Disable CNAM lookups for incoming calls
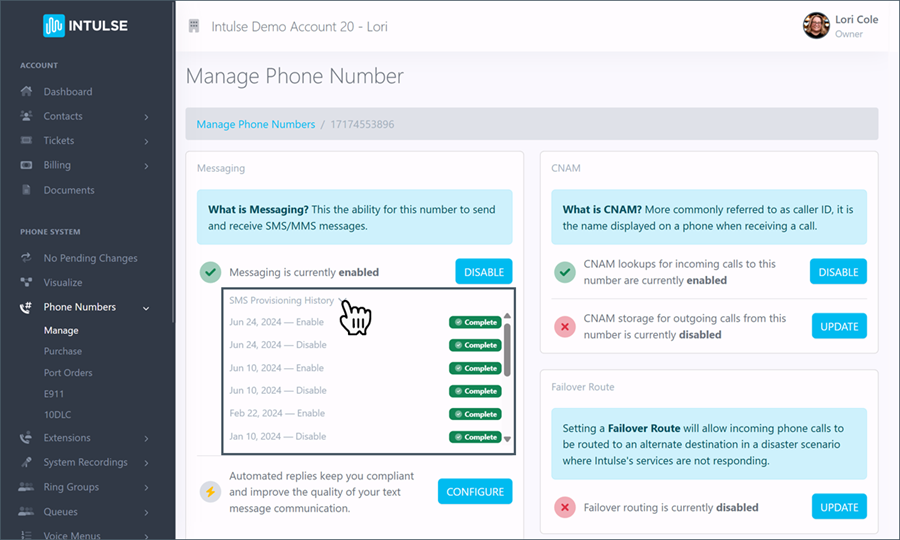The image size is (900, 540). [838, 272]
